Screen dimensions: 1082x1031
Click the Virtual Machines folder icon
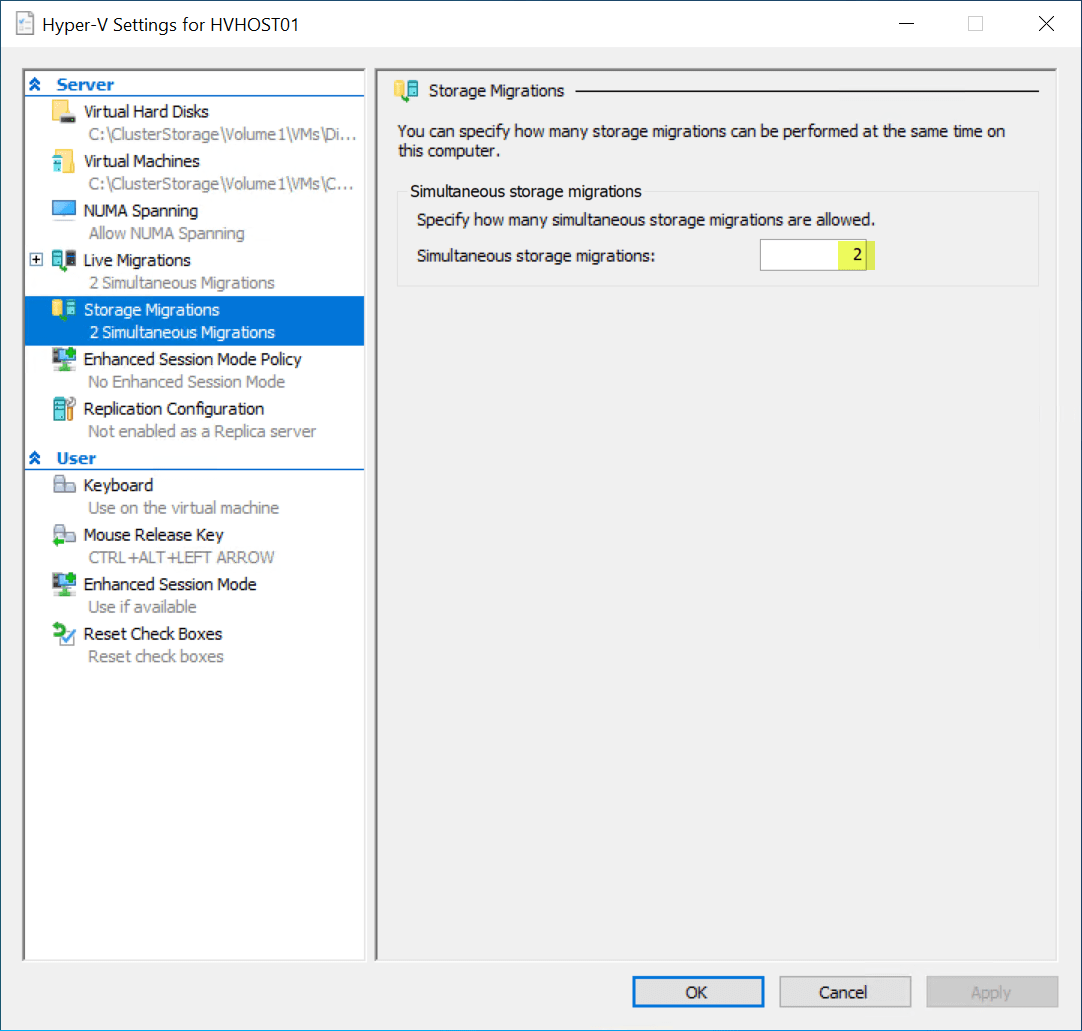coord(63,161)
